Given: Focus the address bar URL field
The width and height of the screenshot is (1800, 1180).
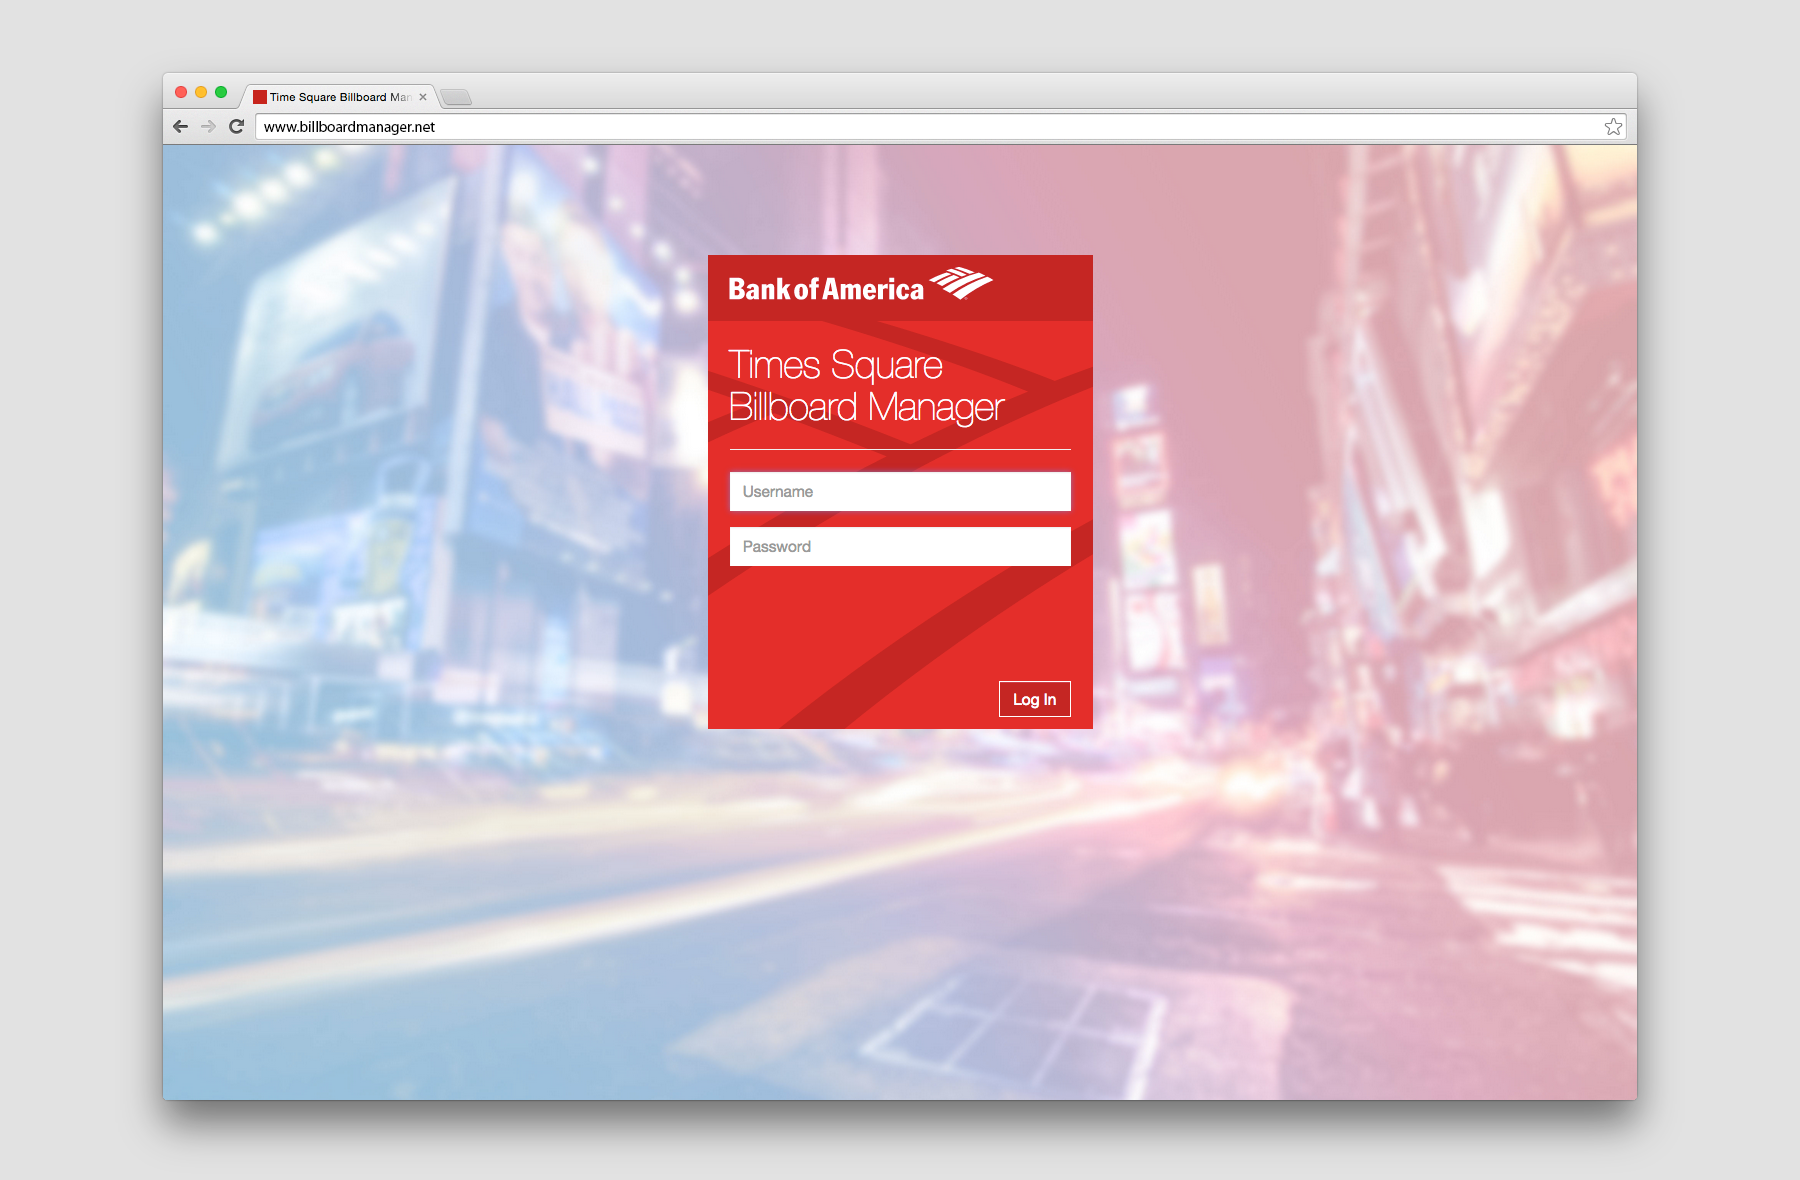Looking at the screenshot, I should pyautogui.click(x=940, y=126).
